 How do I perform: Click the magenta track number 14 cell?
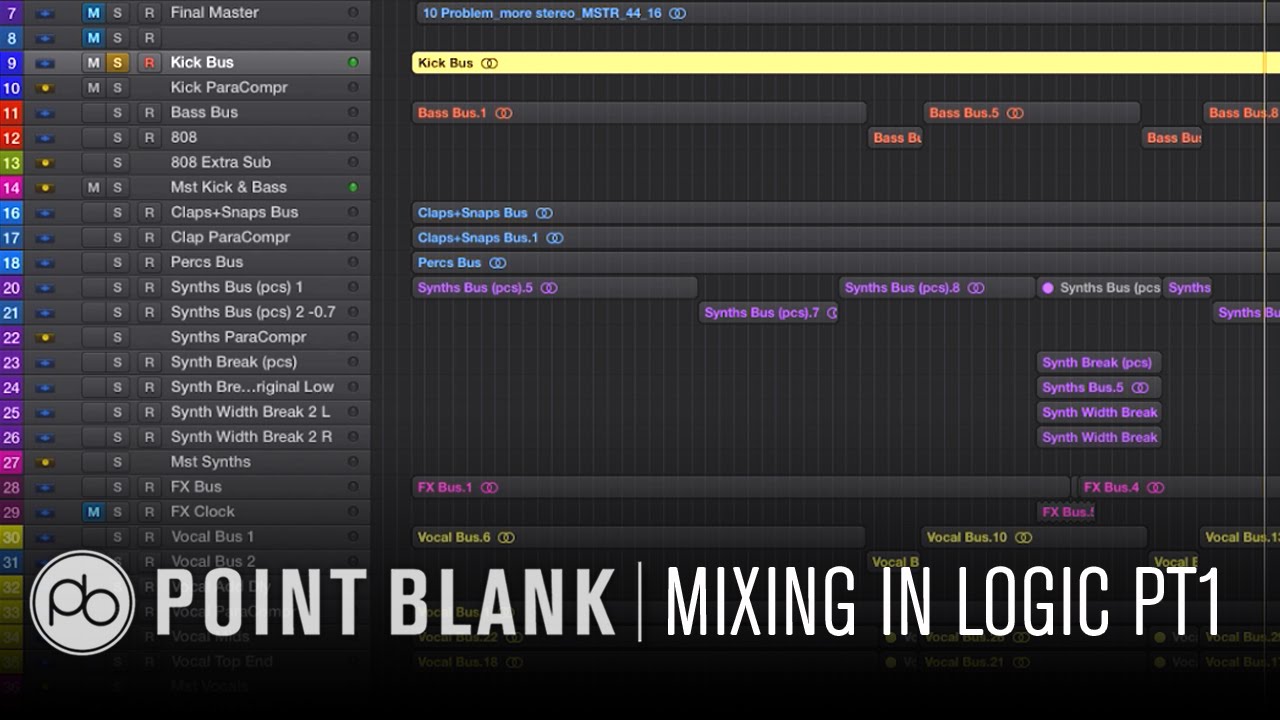[x=12, y=188]
